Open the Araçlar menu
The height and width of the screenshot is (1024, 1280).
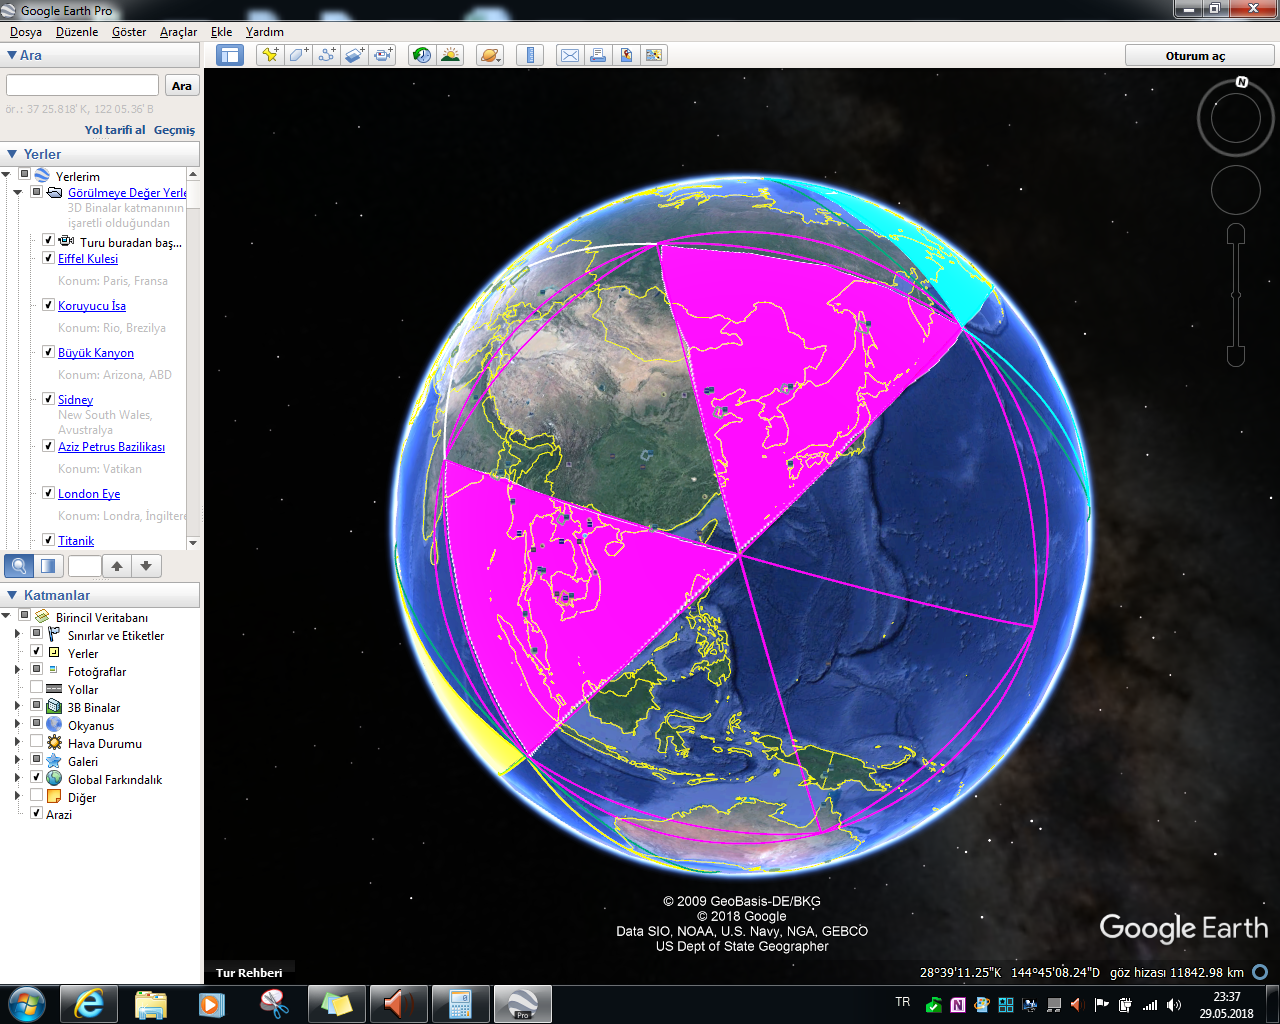(x=179, y=32)
